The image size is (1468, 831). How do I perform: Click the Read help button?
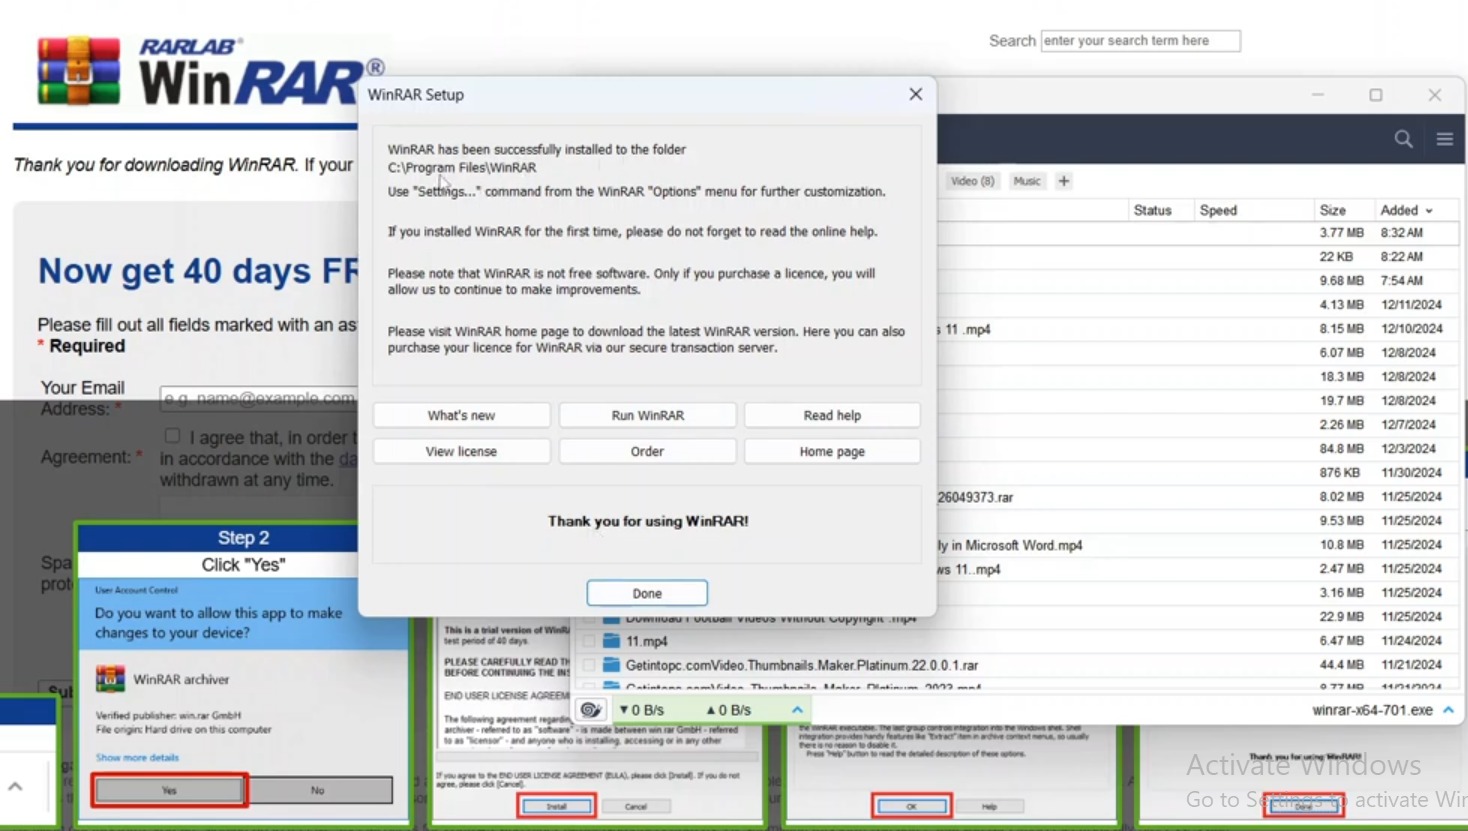(x=832, y=415)
